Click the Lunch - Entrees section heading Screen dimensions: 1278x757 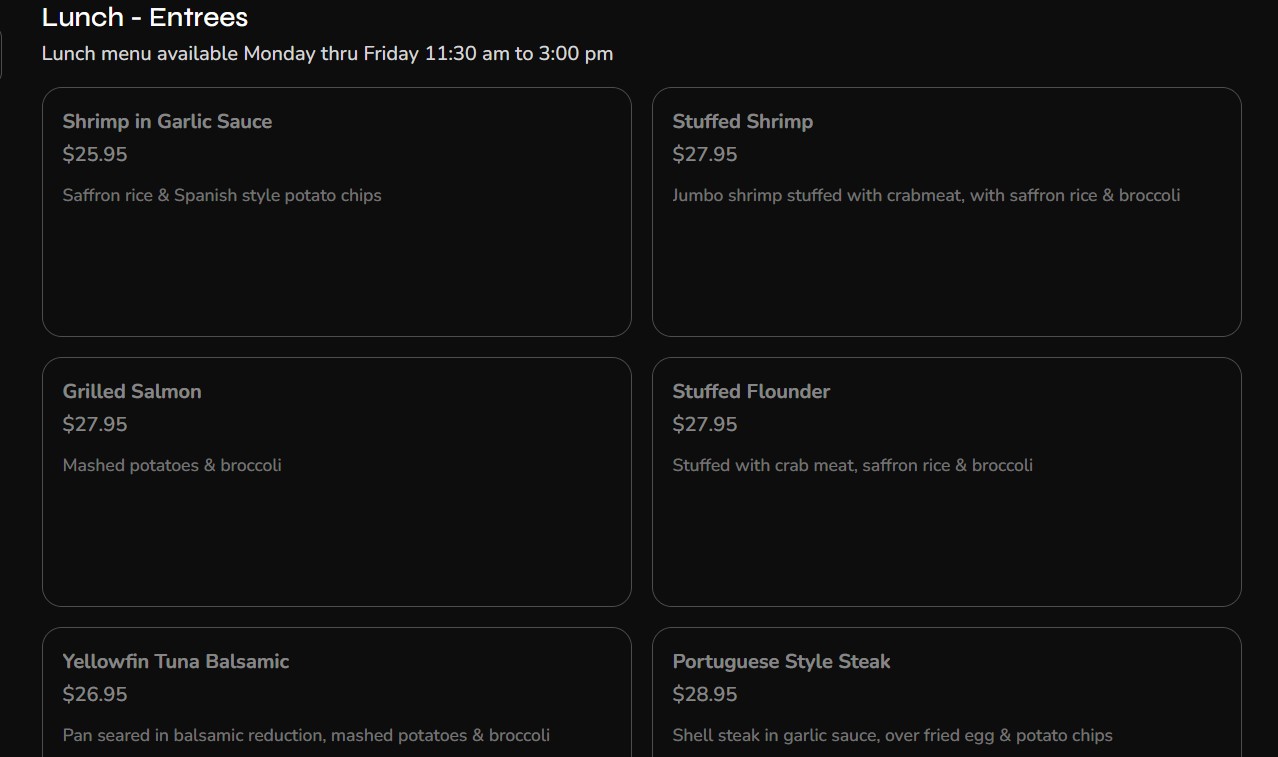pos(145,17)
